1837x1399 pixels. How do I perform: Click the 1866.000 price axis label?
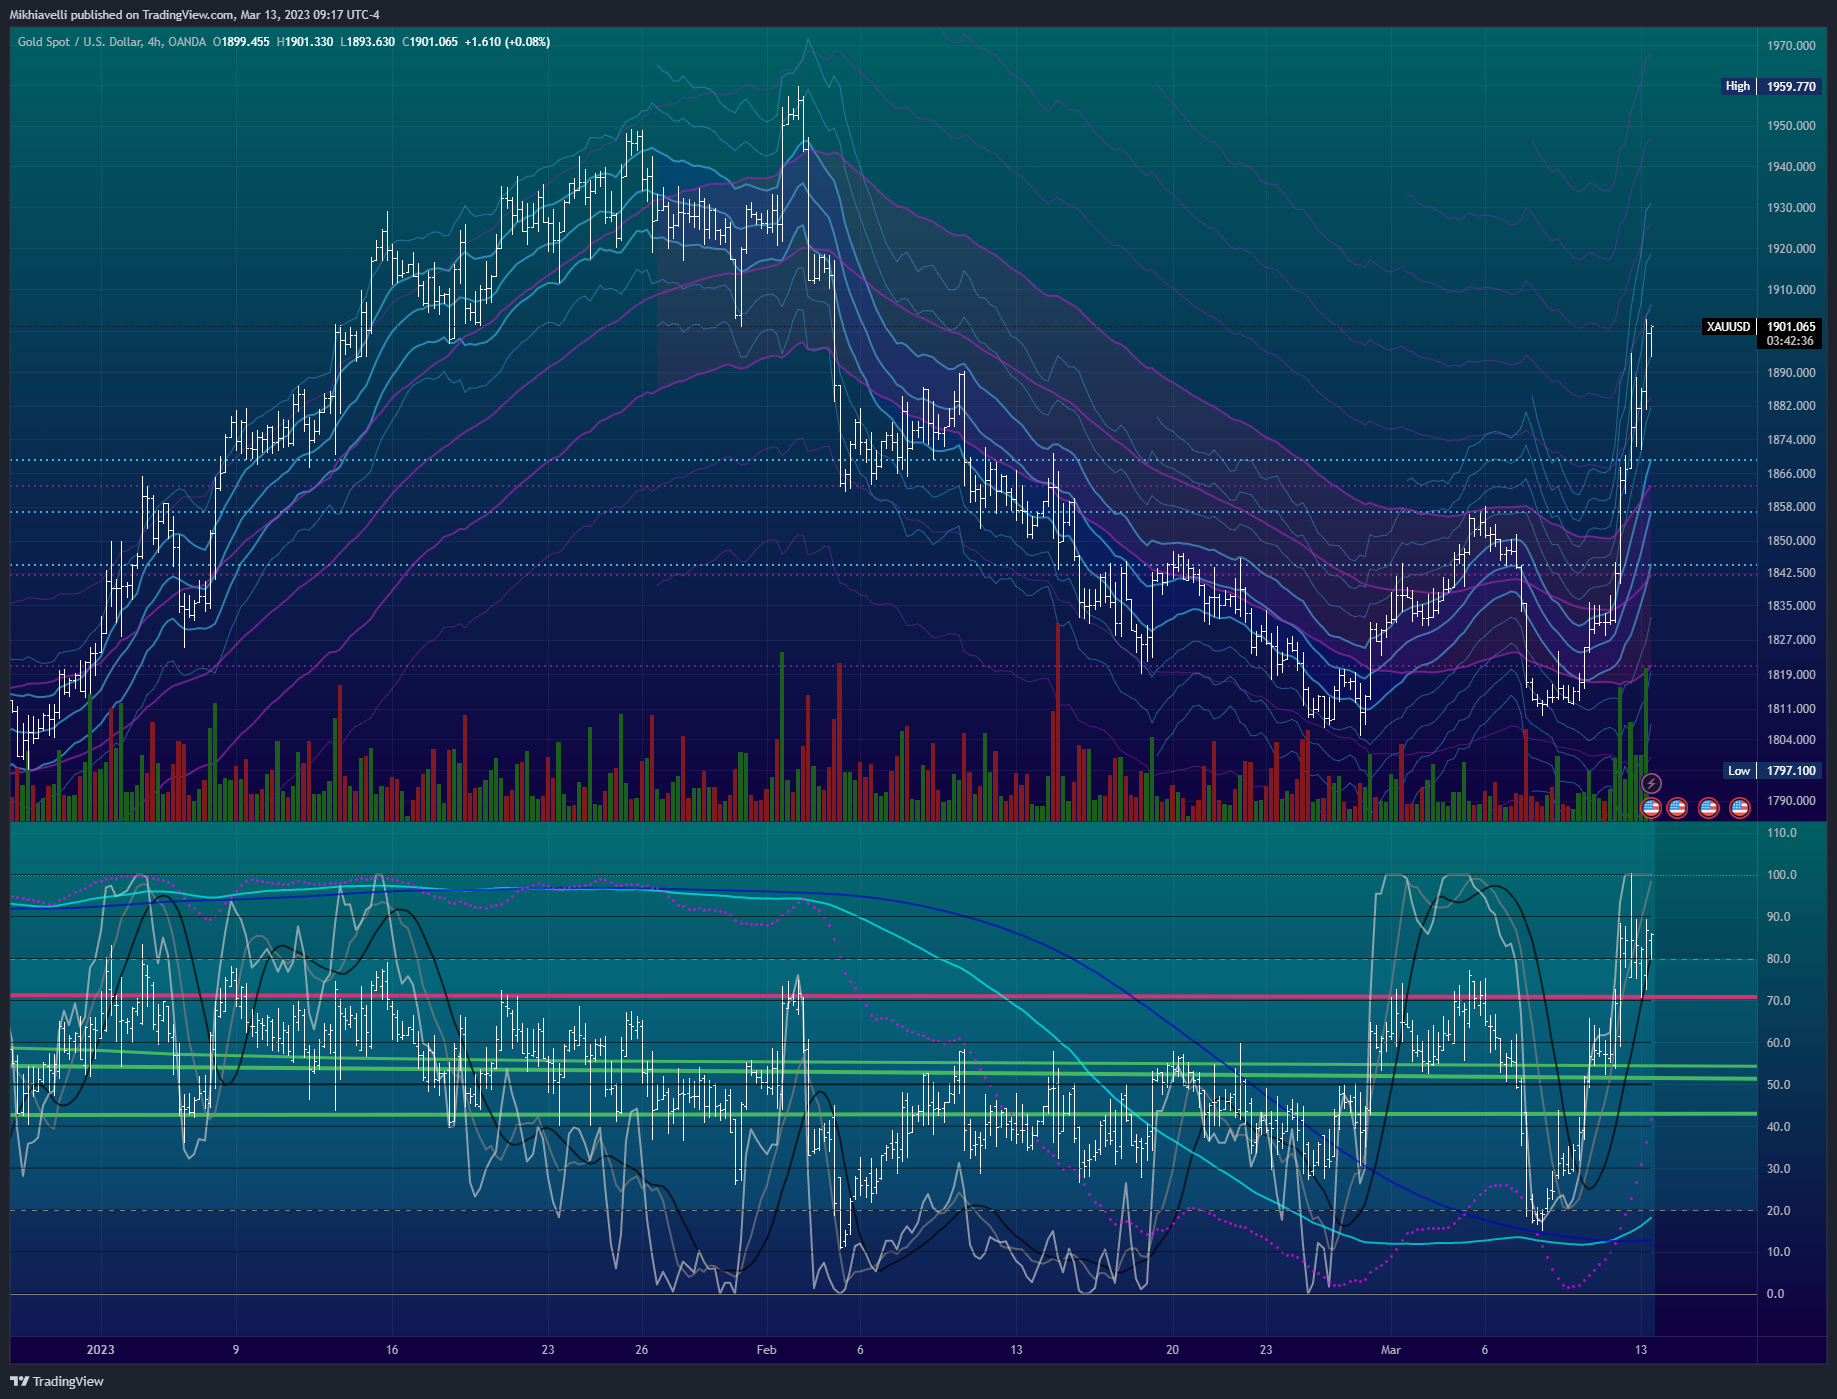[x=1791, y=474]
